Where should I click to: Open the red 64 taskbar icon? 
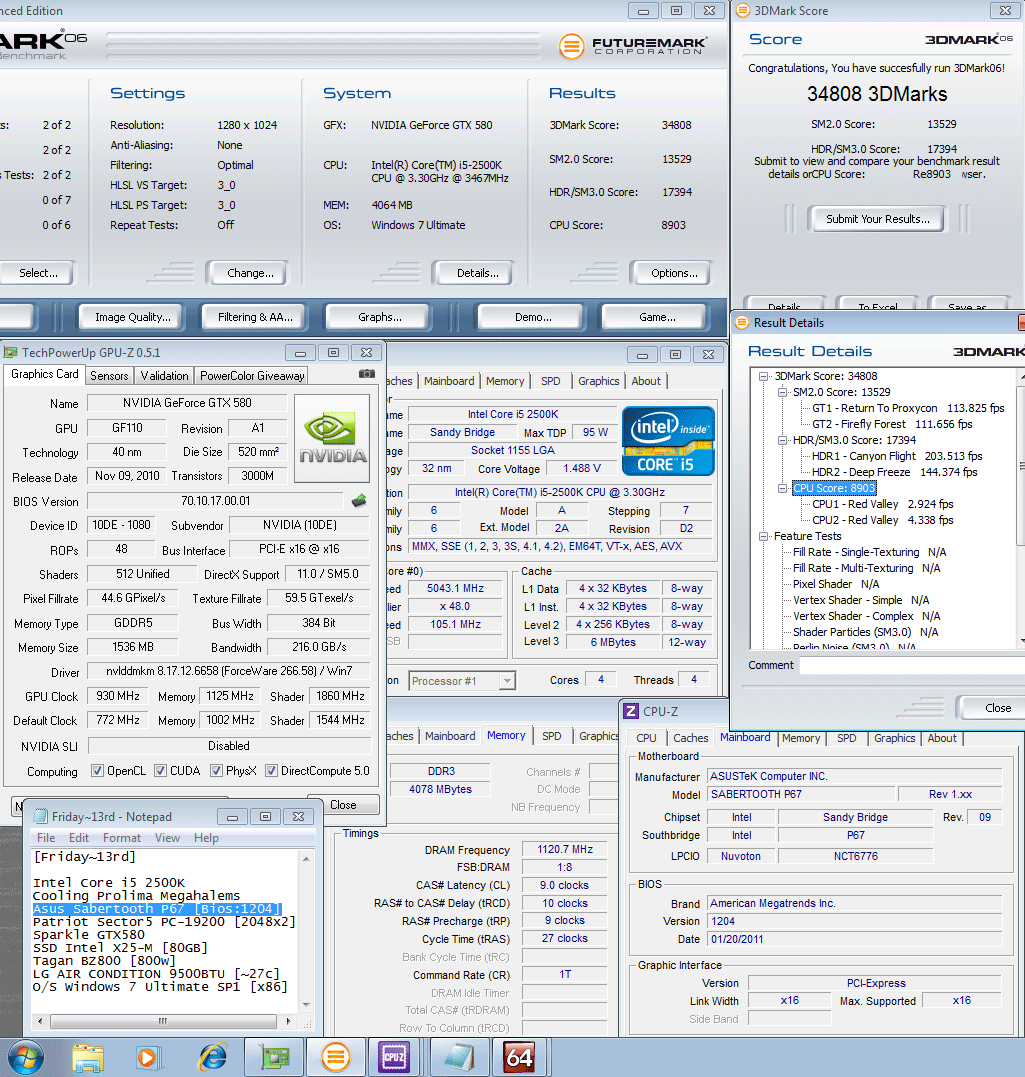pos(519,1056)
